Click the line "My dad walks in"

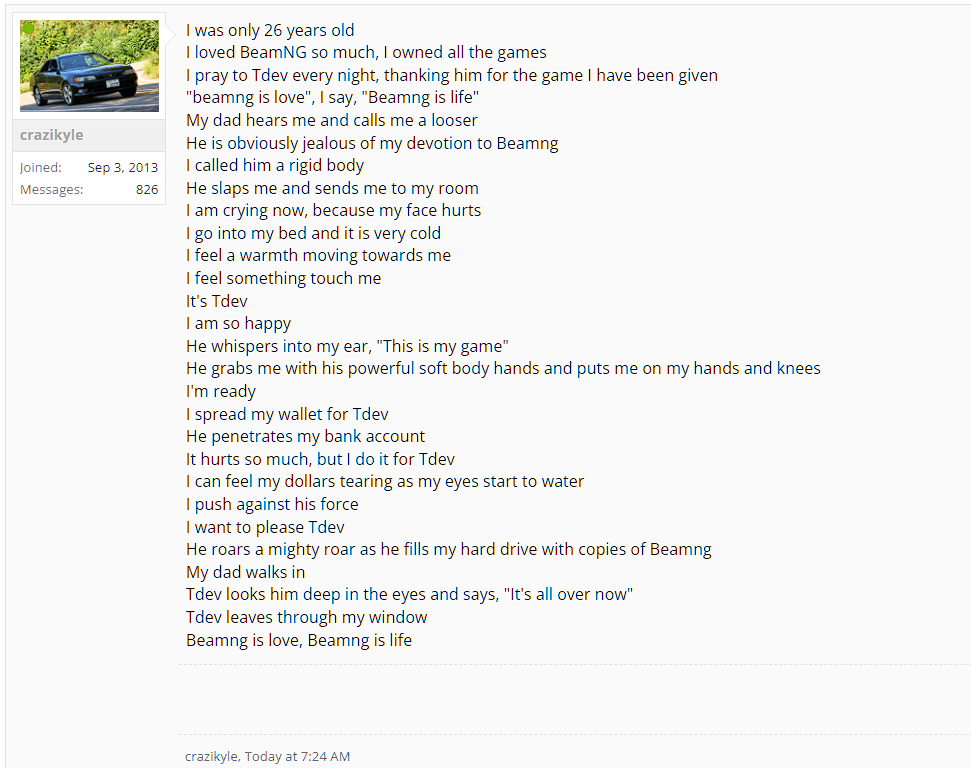[245, 572]
